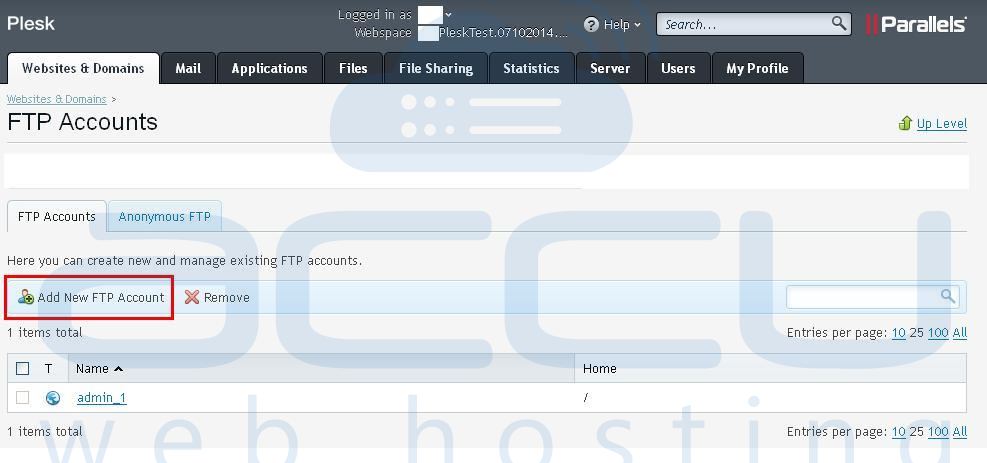
Task: Click the Help question mark icon
Action: click(x=591, y=25)
